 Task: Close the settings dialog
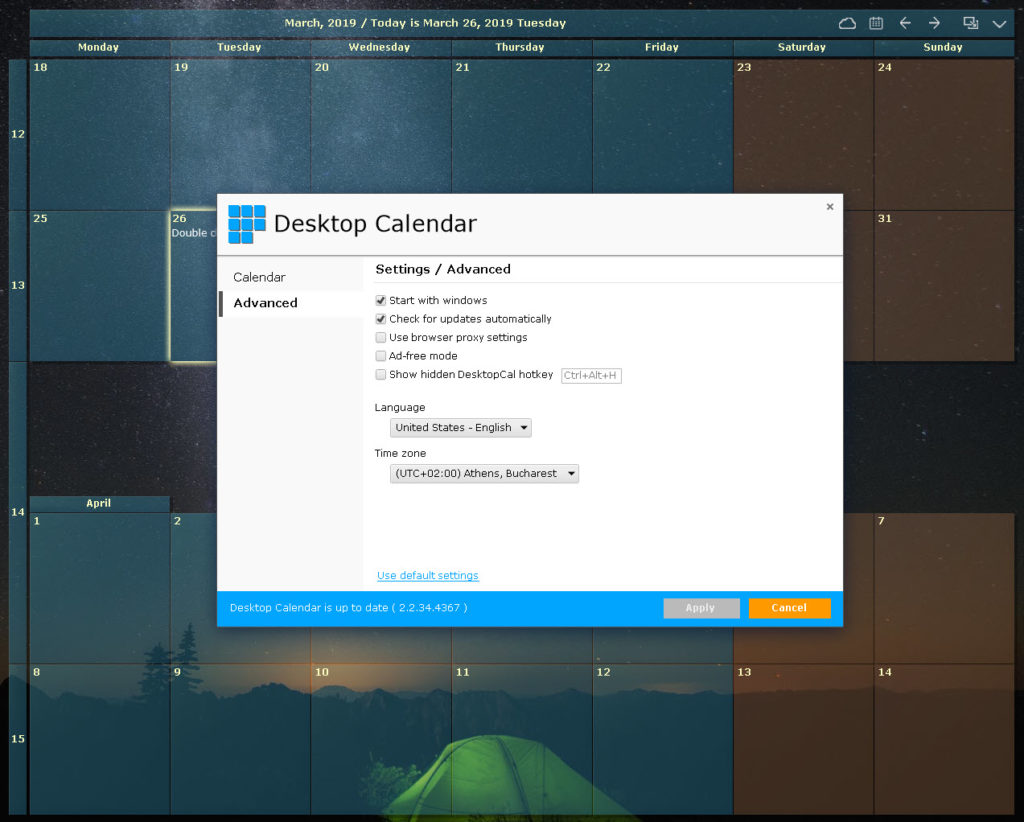click(x=830, y=207)
